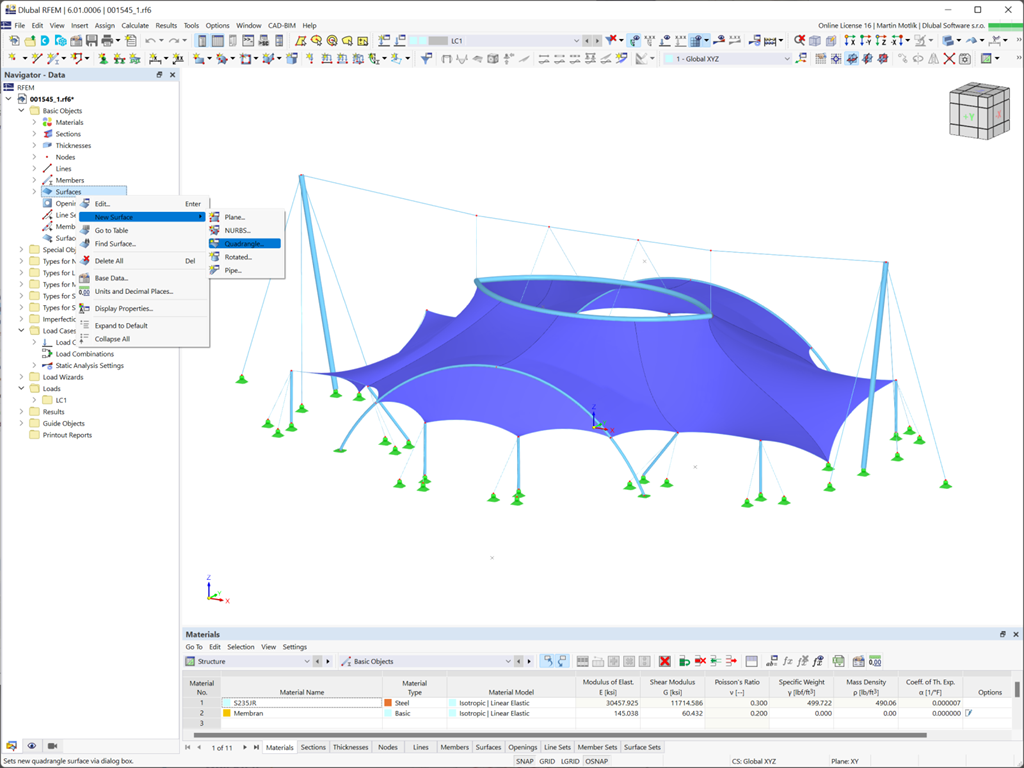Toggle the GRID status bar button
This screenshot has width=1024, height=768.
coord(547,761)
